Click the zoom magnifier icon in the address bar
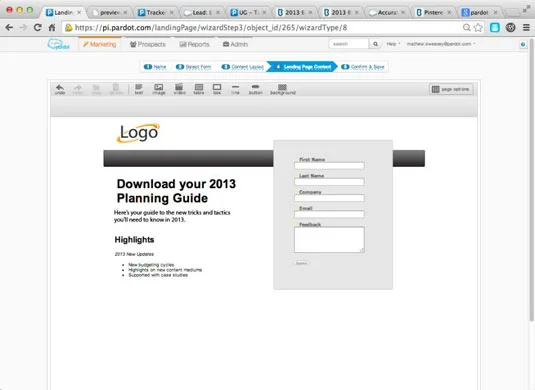This screenshot has height=390, width=535. (x=466, y=28)
